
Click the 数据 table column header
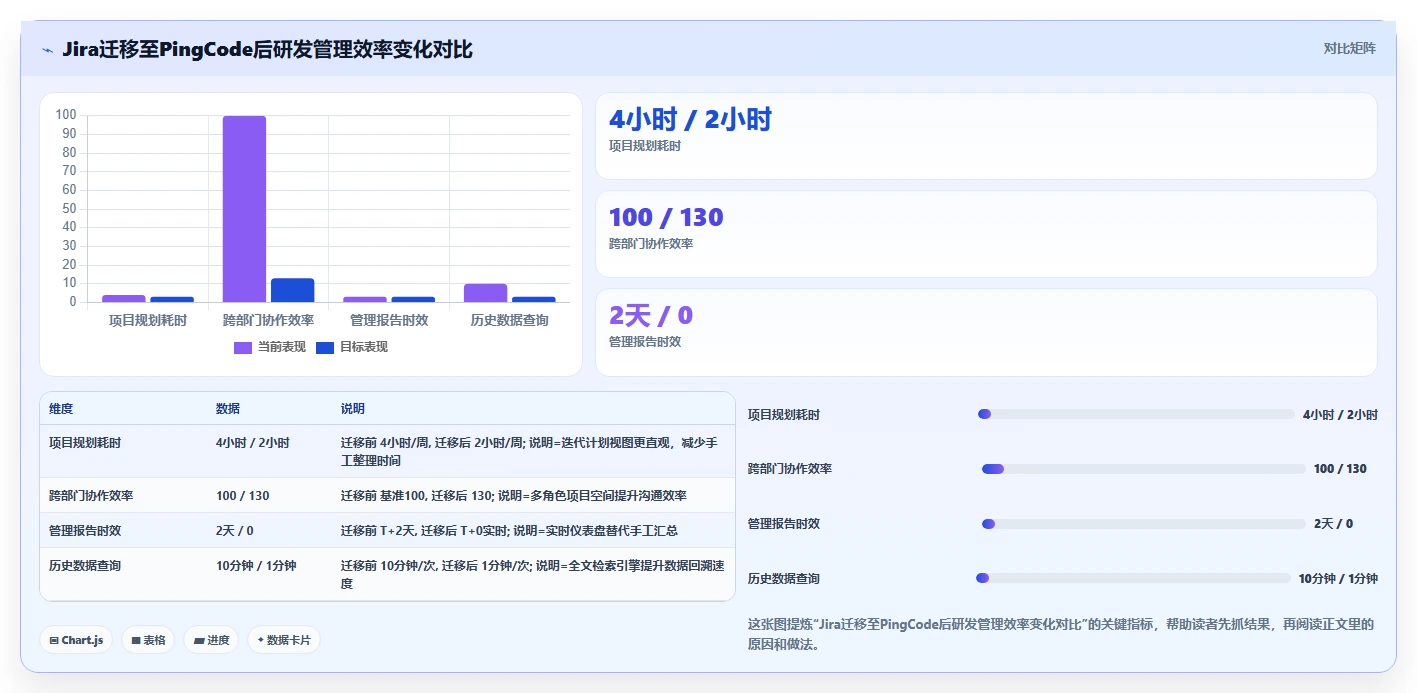[228, 409]
